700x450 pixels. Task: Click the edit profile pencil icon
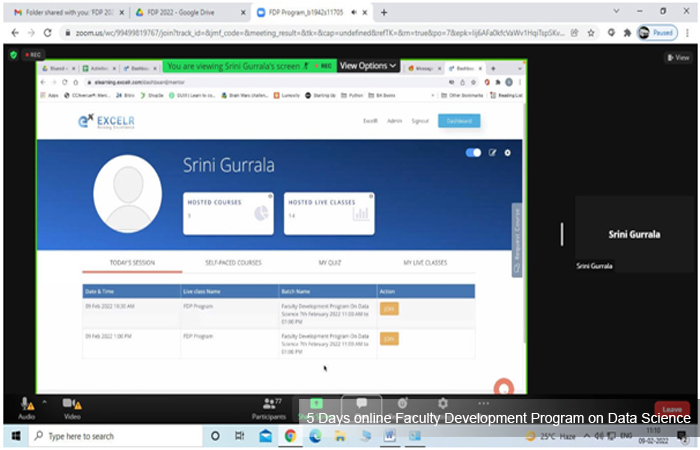492,153
